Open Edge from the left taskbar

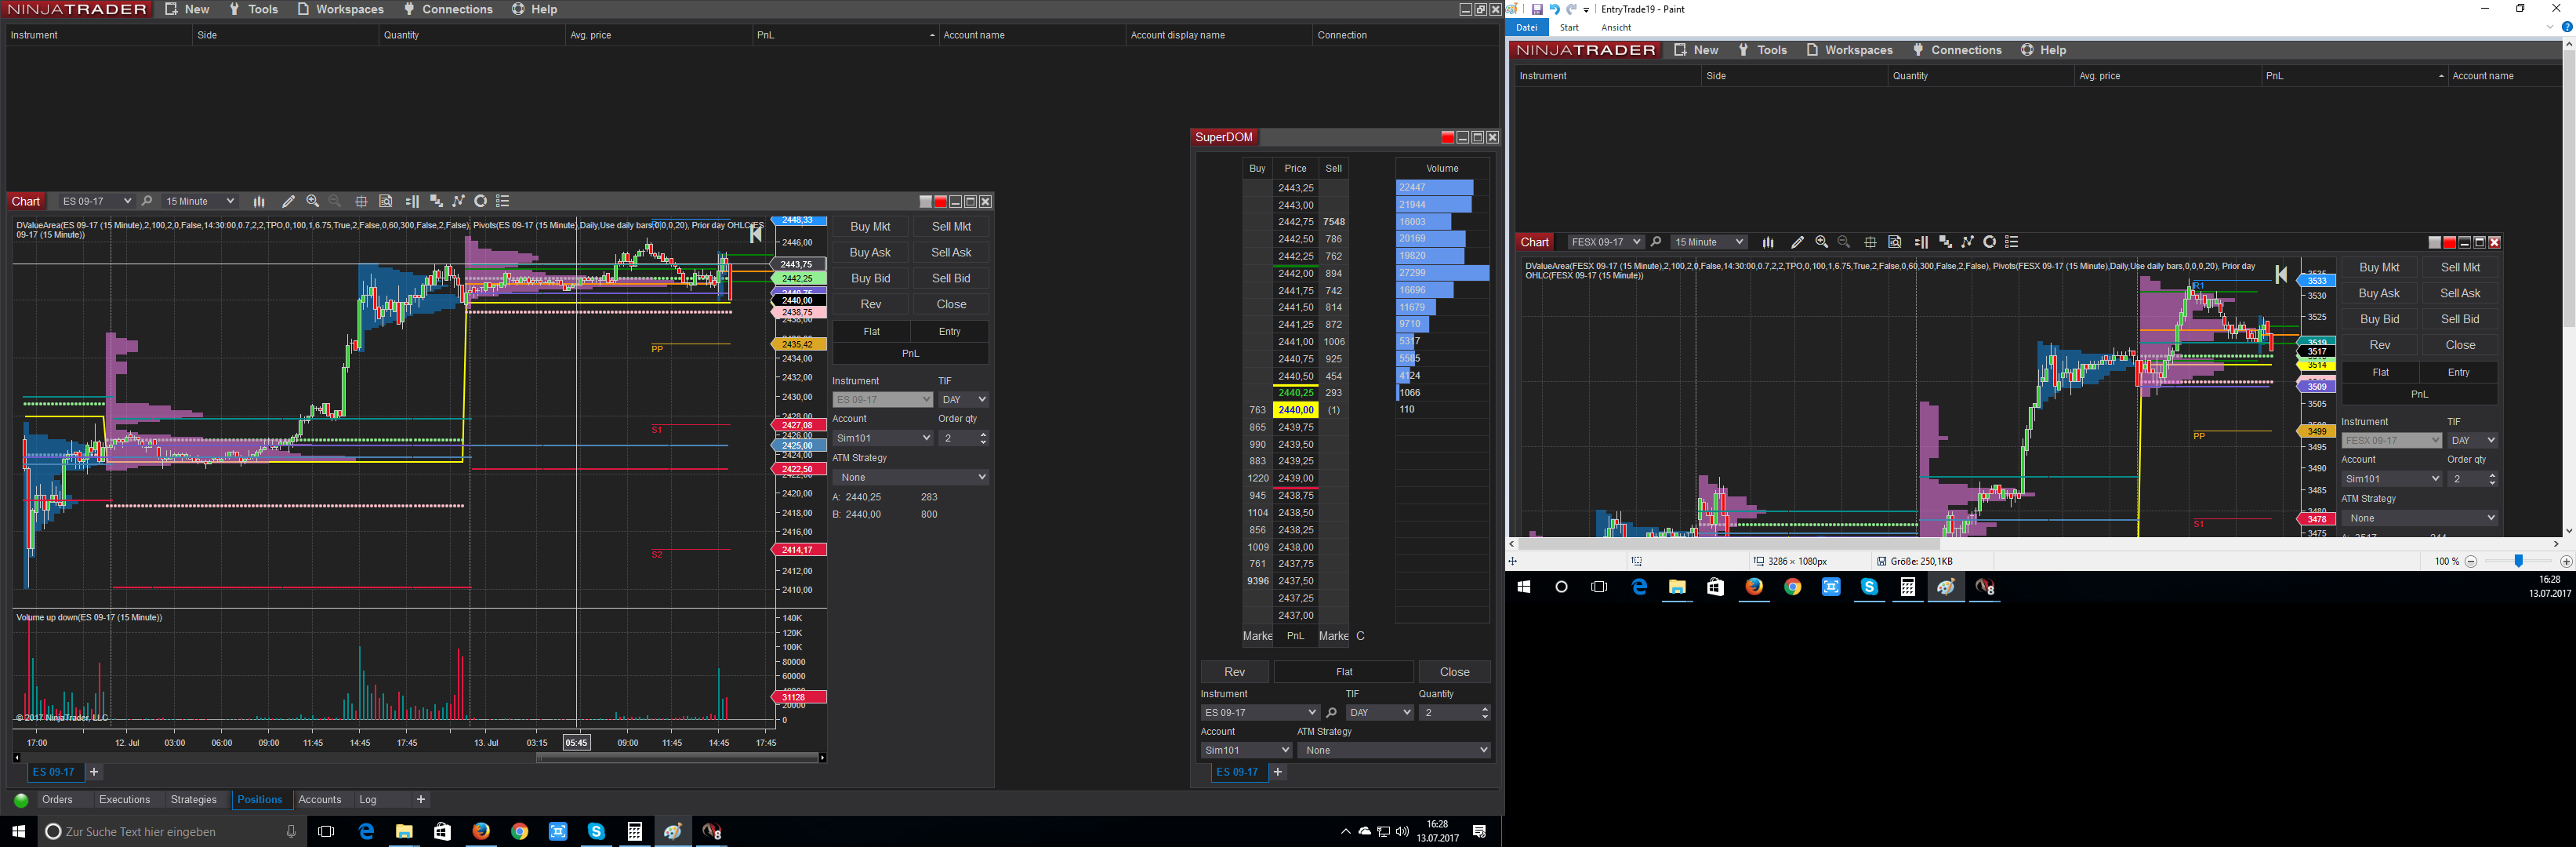point(366,831)
